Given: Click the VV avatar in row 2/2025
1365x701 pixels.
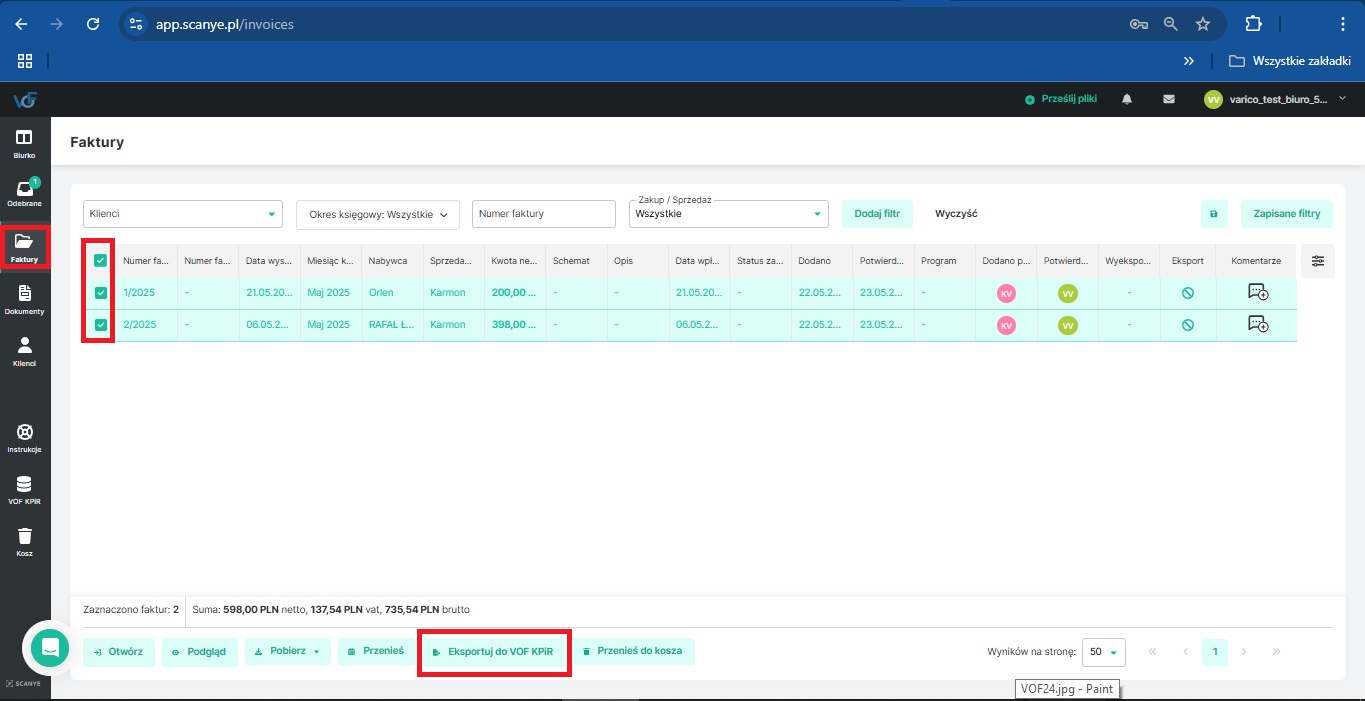Looking at the screenshot, I should (1068, 326).
